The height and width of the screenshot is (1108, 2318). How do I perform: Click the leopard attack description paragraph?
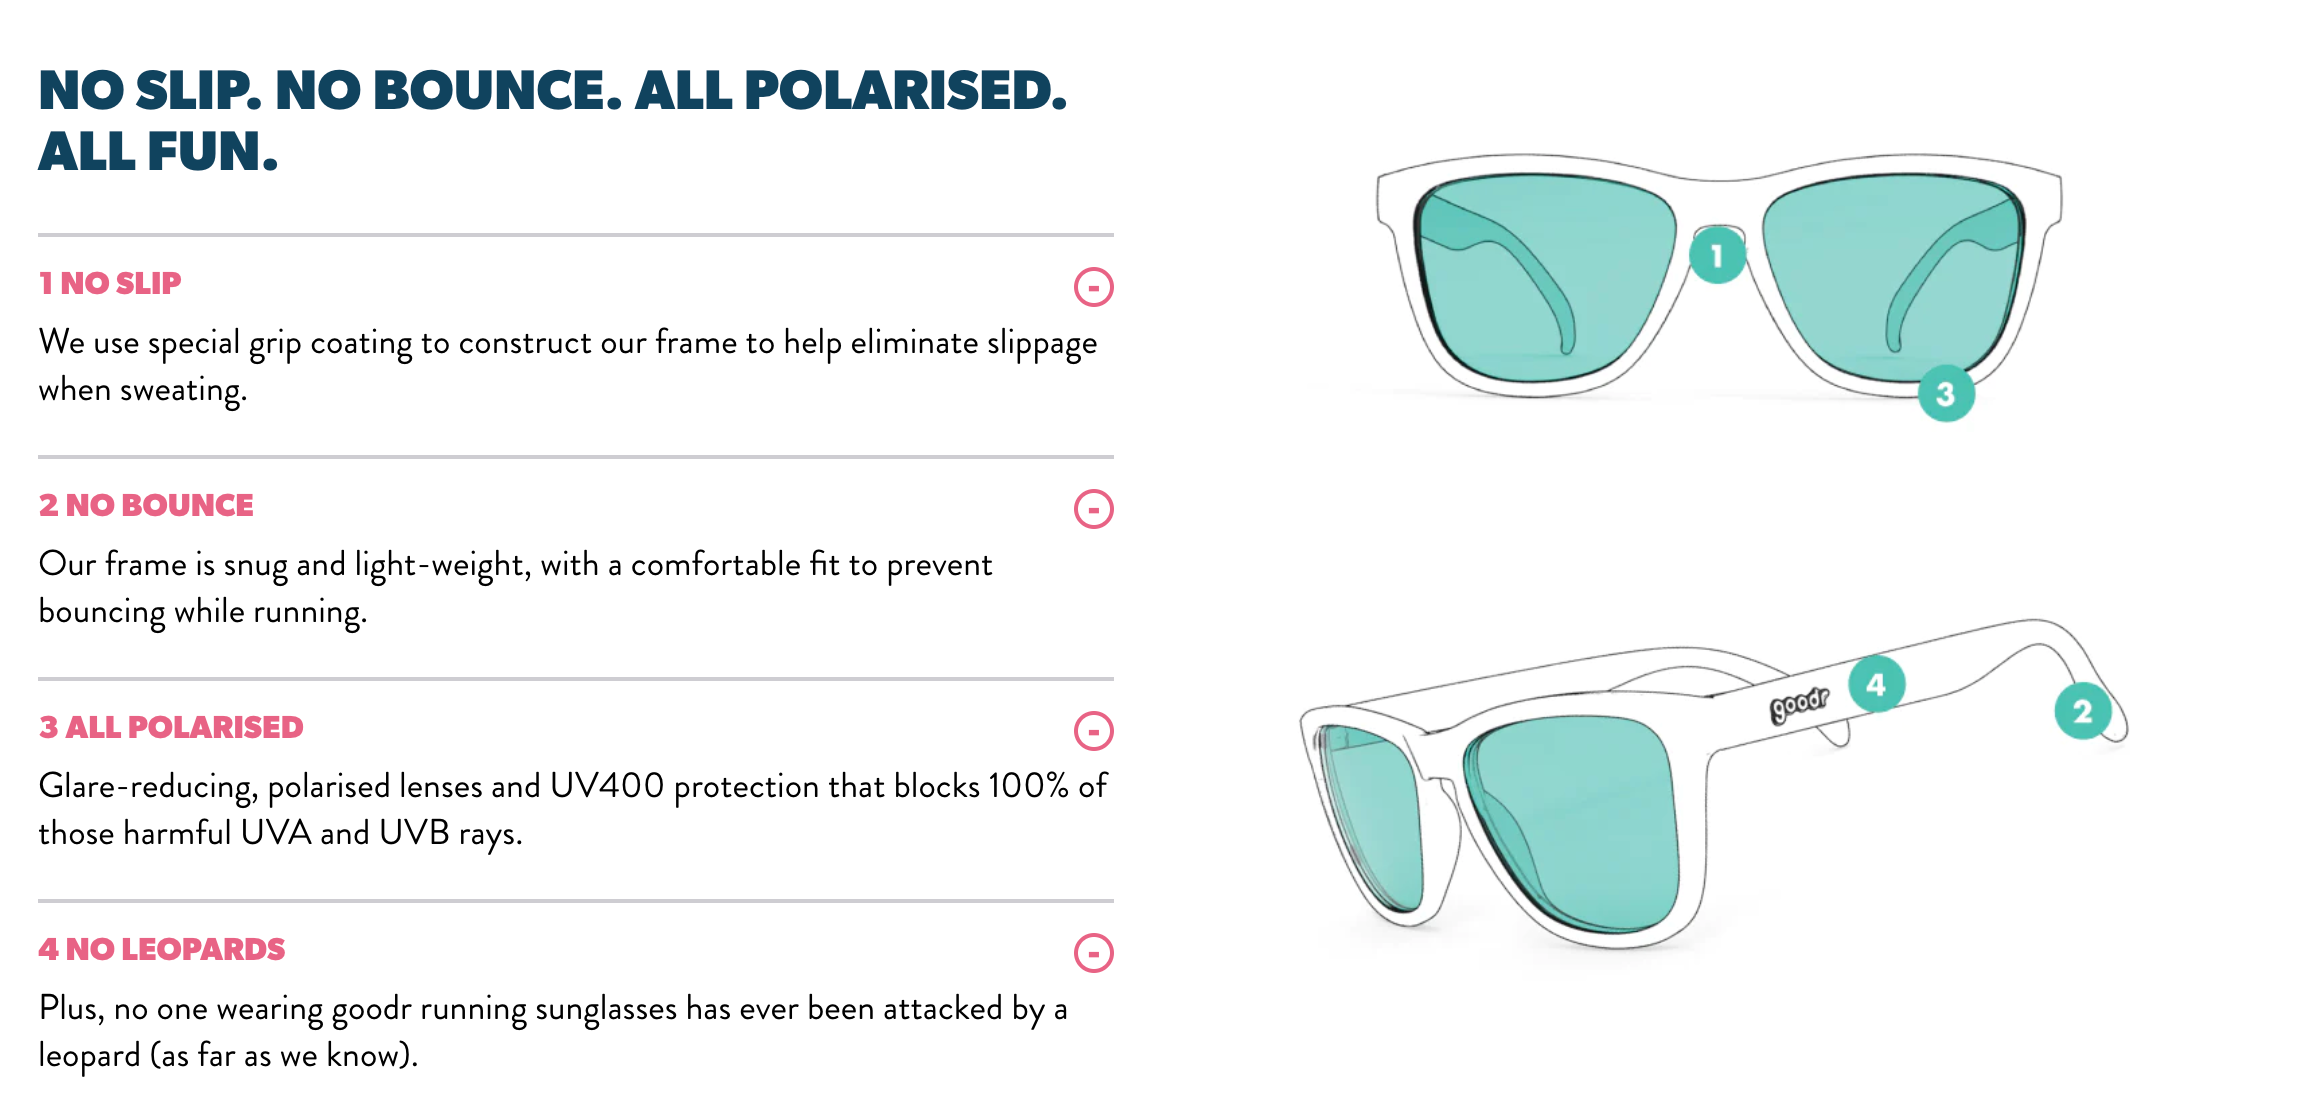553,1032
